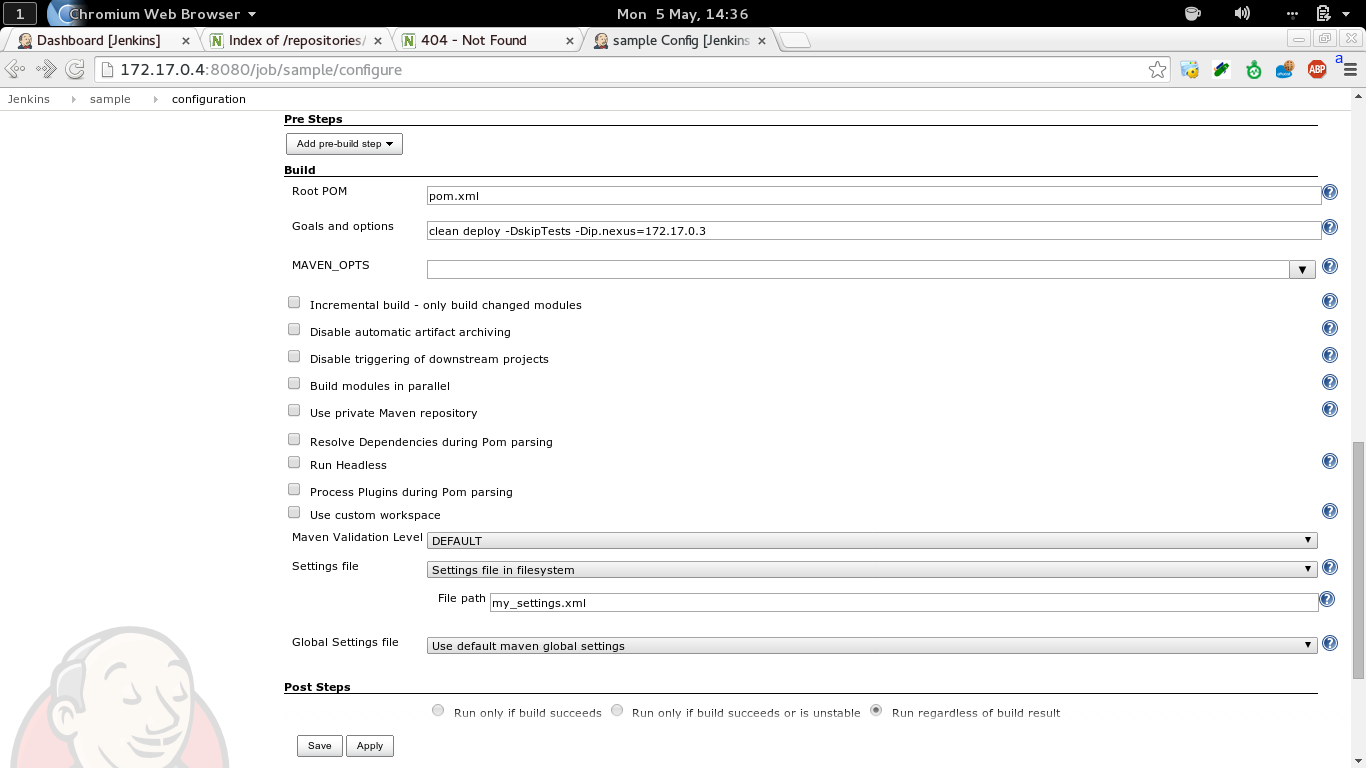Open help for Goals and options
This screenshot has height=768, width=1366.
tap(1330, 227)
